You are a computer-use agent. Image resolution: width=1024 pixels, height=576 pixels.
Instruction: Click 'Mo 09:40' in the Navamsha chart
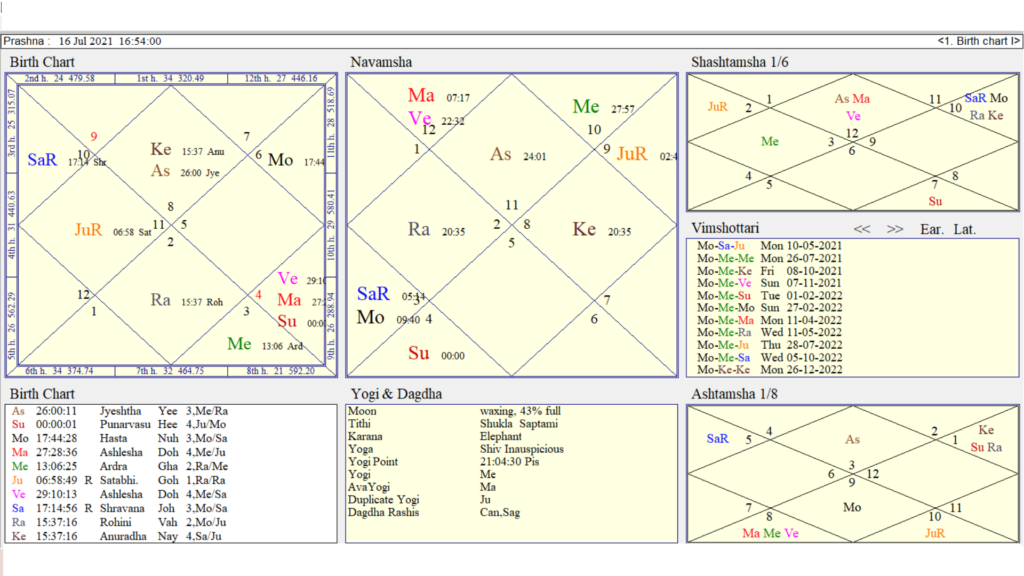click(x=390, y=318)
